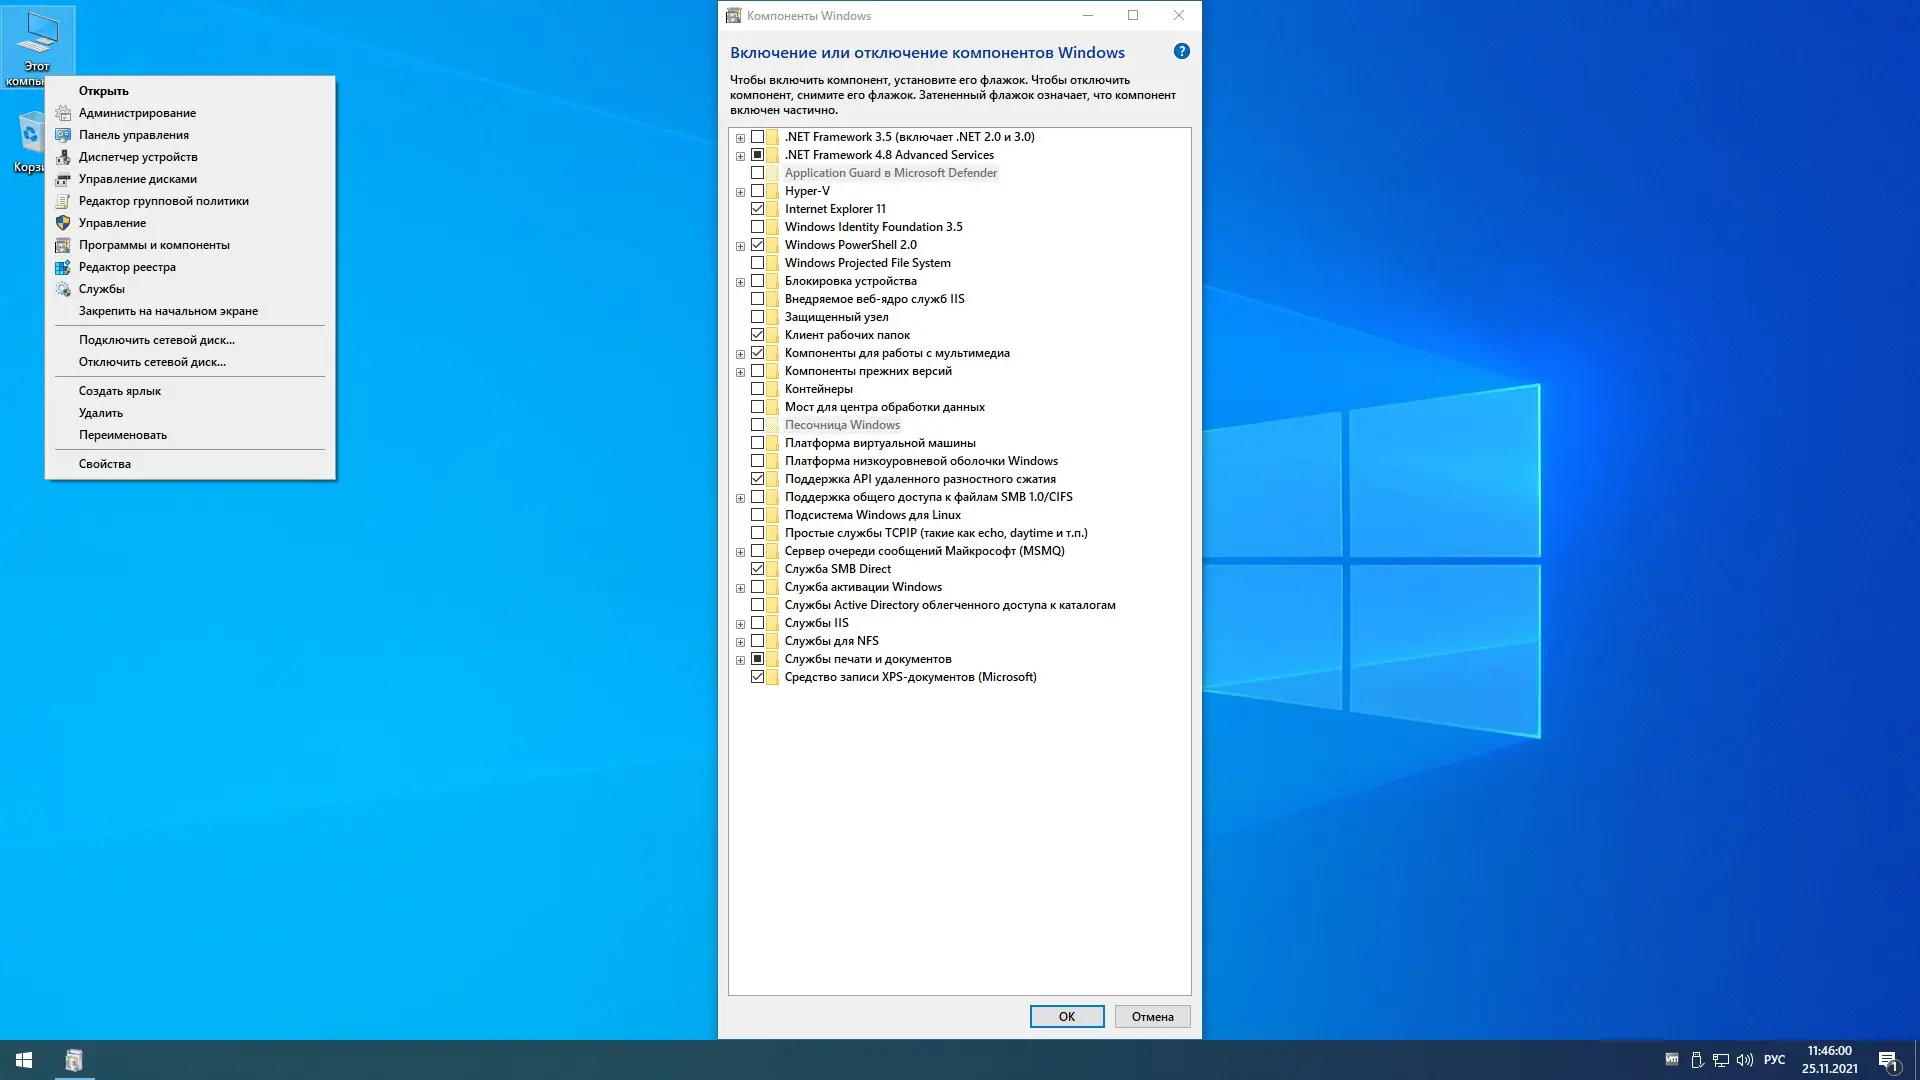Open the notification center icon
This screenshot has width=1920, height=1080.
click(x=1888, y=1060)
